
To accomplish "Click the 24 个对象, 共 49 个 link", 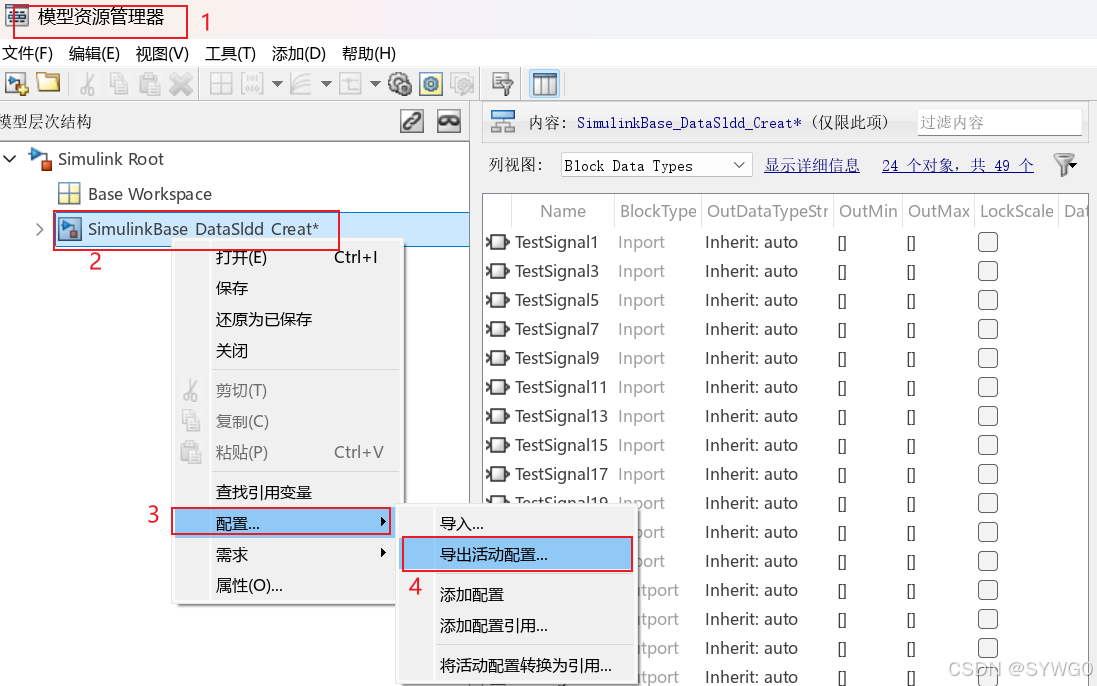I will tap(957, 166).
